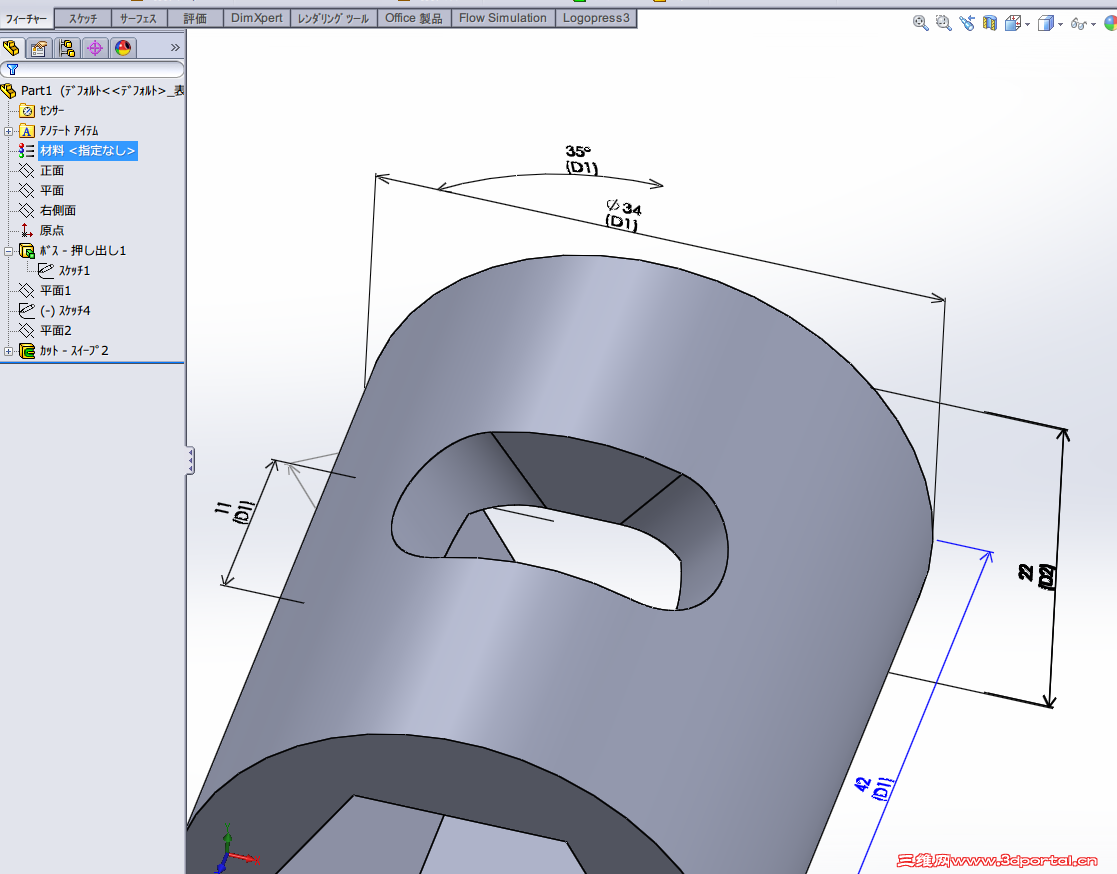Click the 11 (D1) dimension

(x=235, y=511)
